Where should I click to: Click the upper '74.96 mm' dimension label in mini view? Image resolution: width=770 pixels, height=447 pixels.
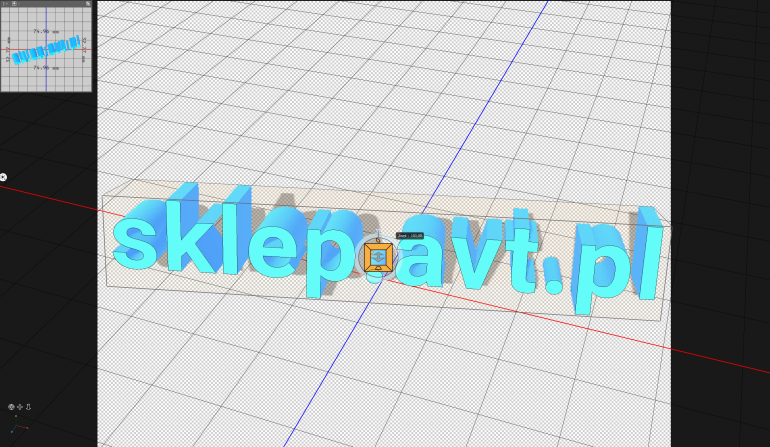click(x=46, y=31)
